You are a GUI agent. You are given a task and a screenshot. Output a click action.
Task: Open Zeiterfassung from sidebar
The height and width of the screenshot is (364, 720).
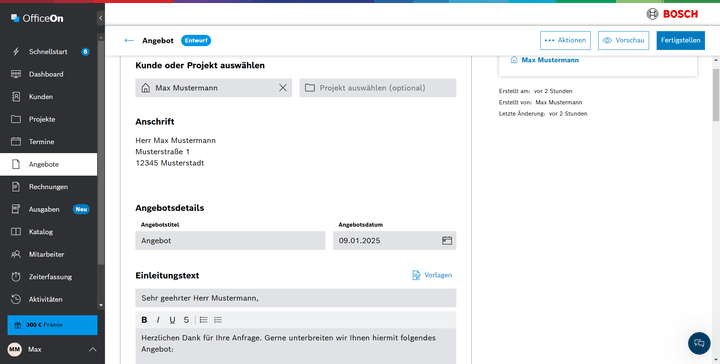coord(49,277)
